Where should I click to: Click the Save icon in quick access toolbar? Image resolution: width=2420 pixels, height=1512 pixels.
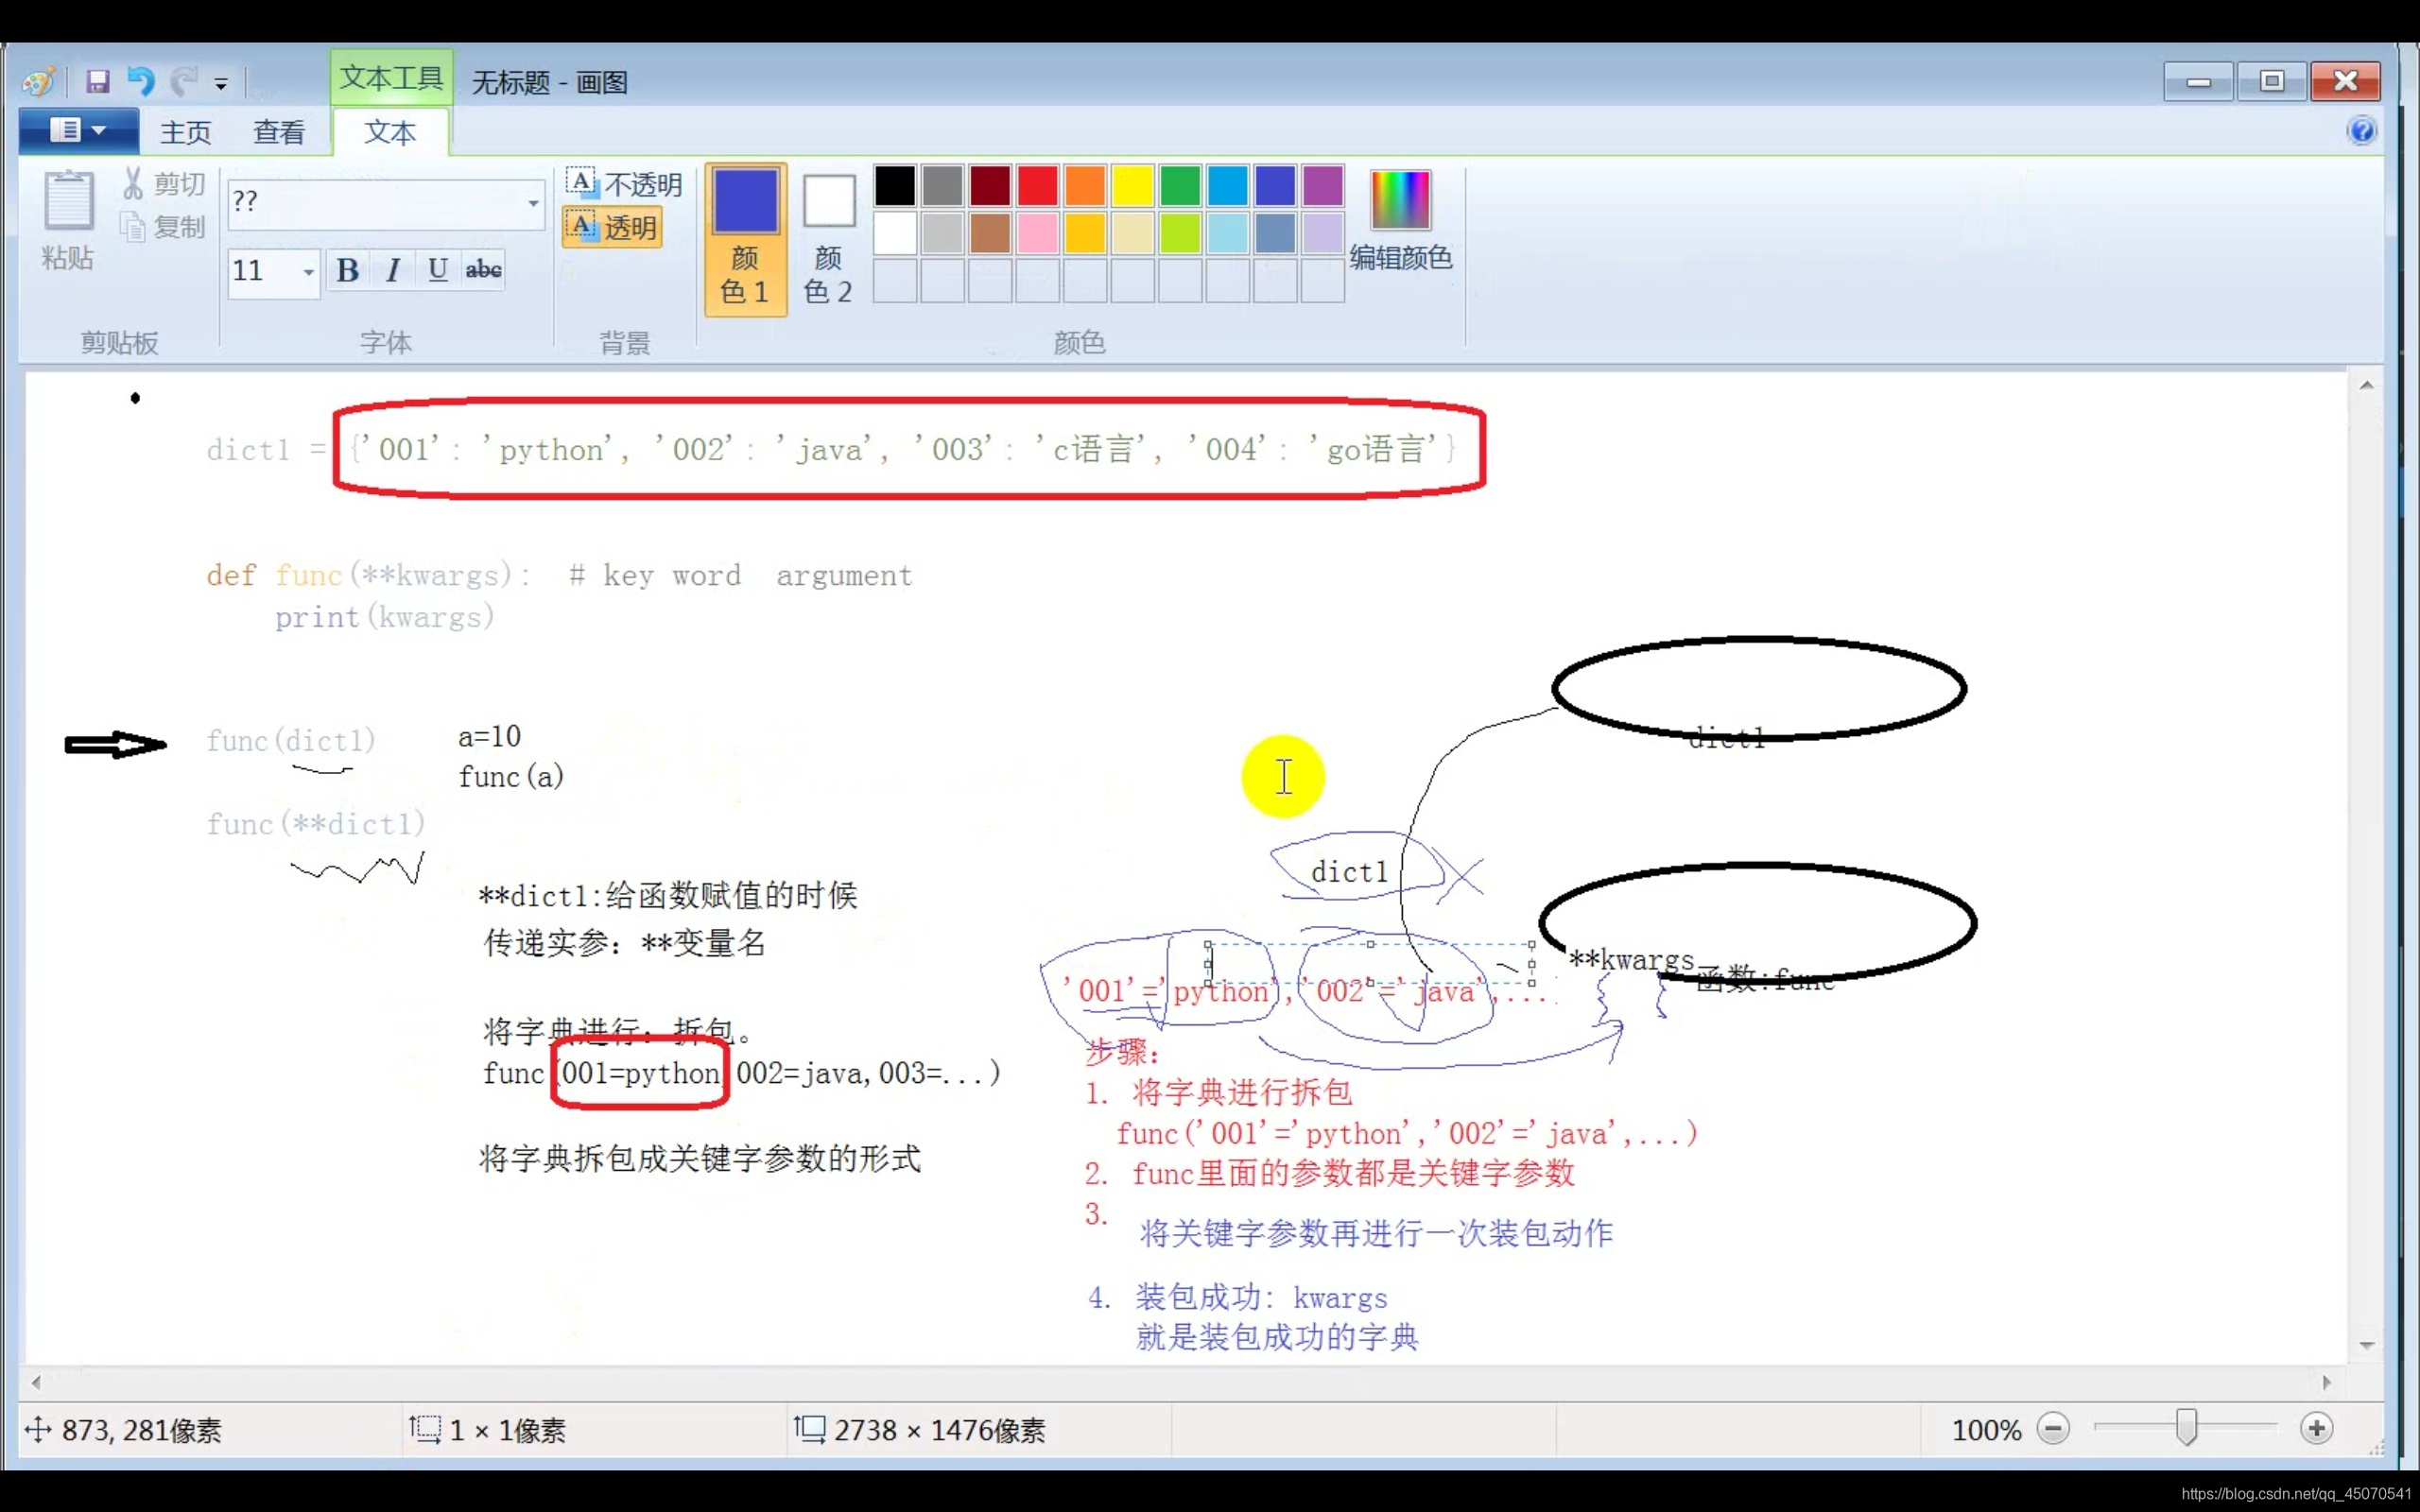click(97, 81)
